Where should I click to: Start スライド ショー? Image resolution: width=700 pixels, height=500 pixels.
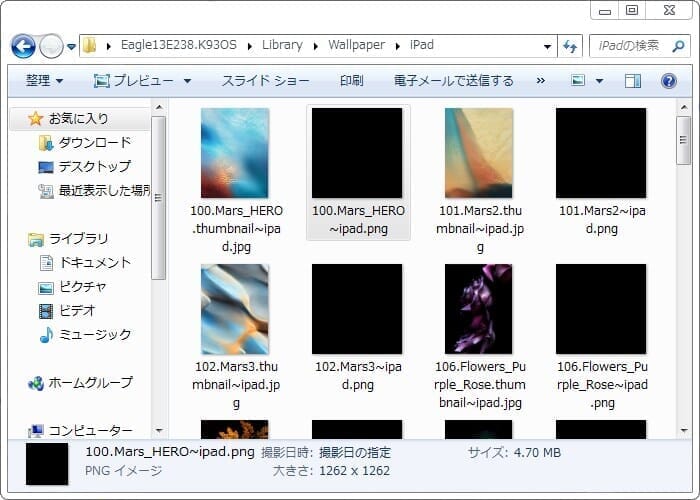pyautogui.click(x=265, y=81)
